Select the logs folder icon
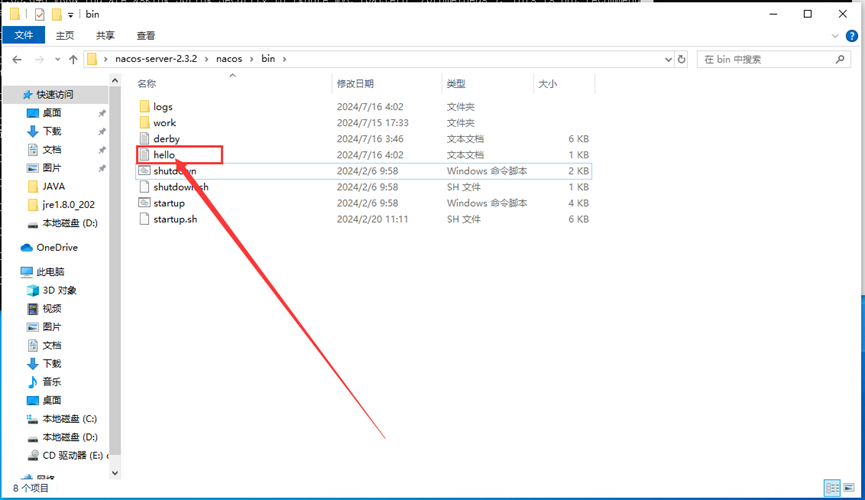 [x=144, y=107]
